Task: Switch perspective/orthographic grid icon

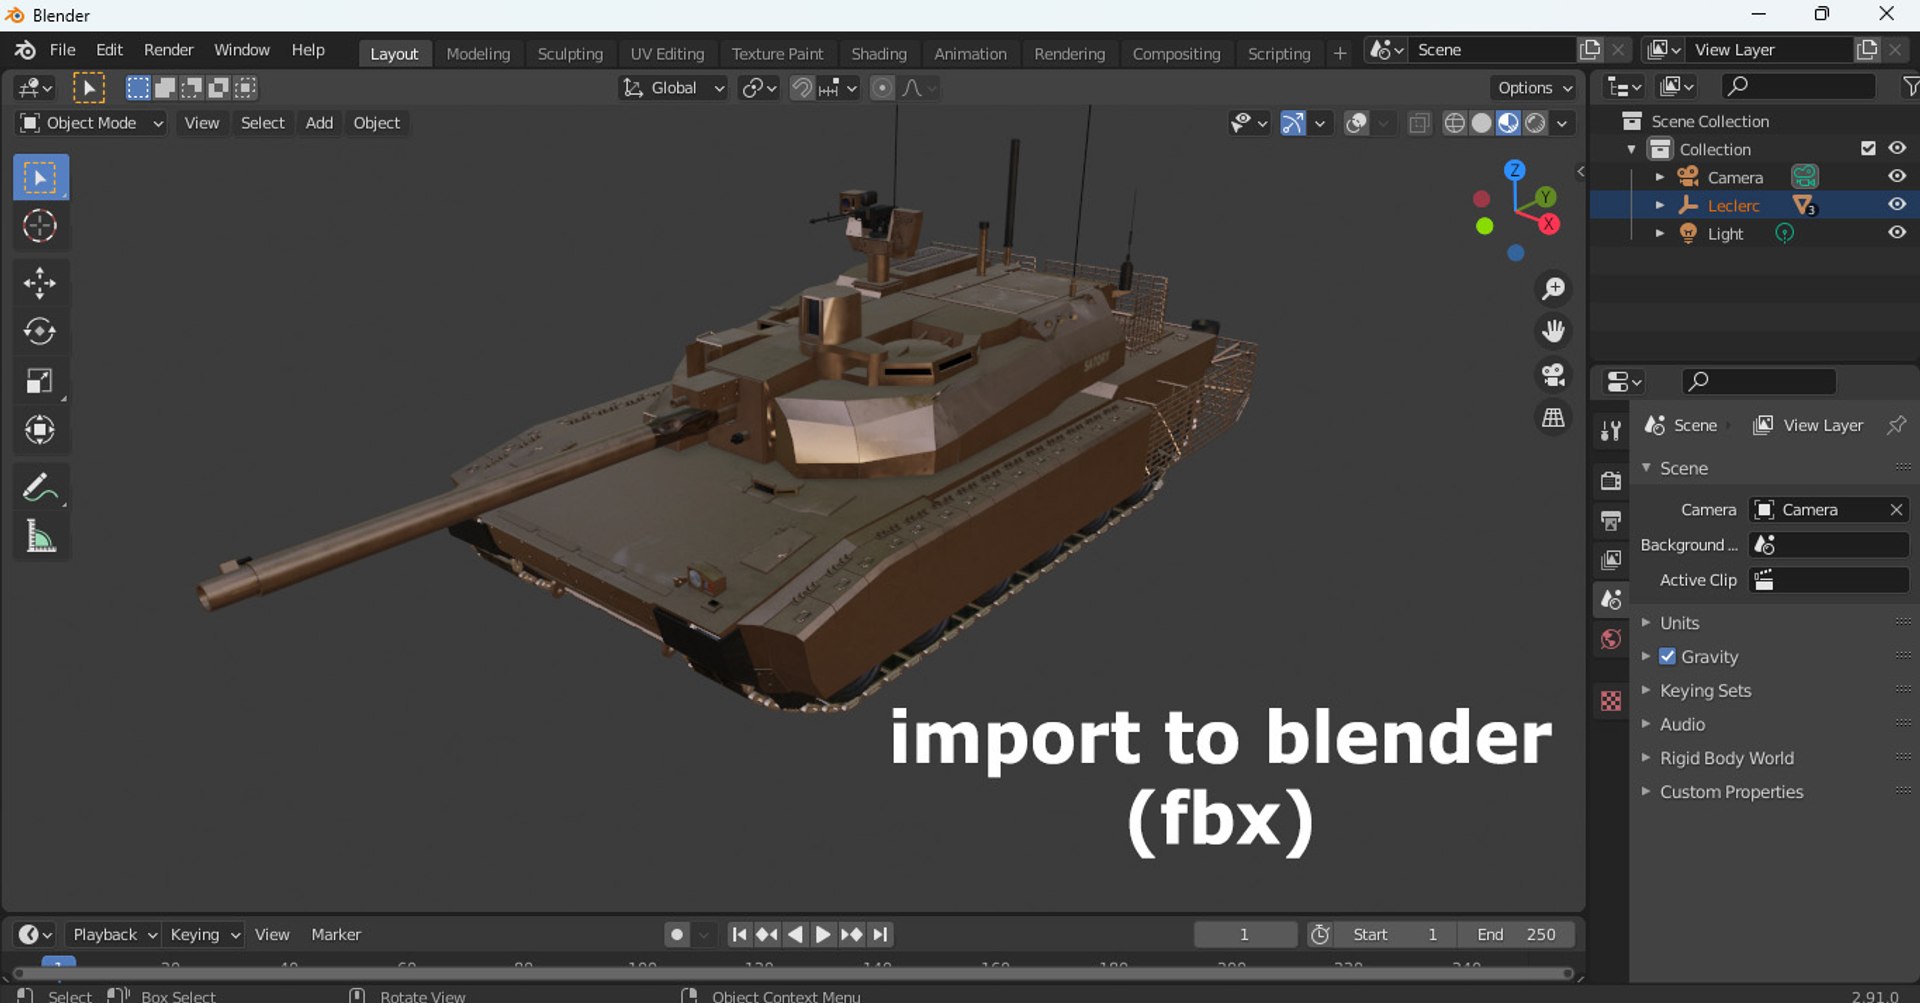Action: [x=1553, y=417]
